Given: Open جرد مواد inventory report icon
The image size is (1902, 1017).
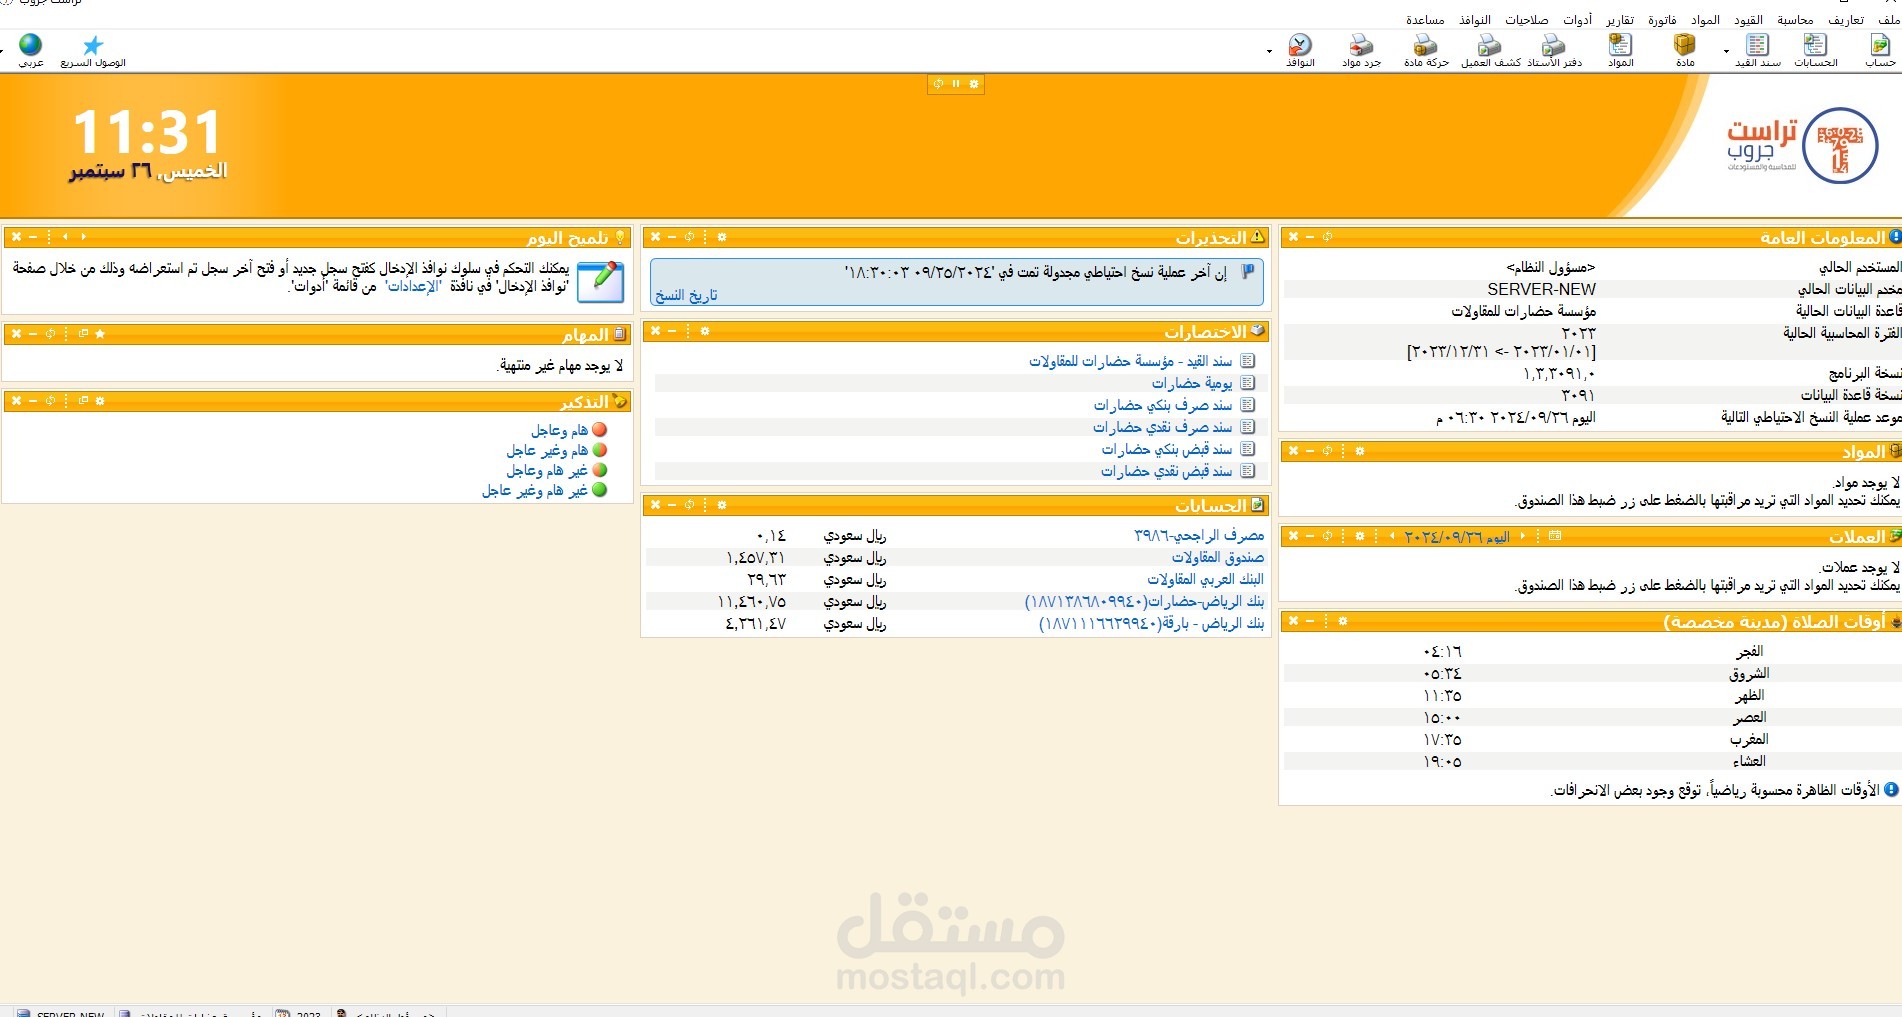Looking at the screenshot, I should (1361, 50).
